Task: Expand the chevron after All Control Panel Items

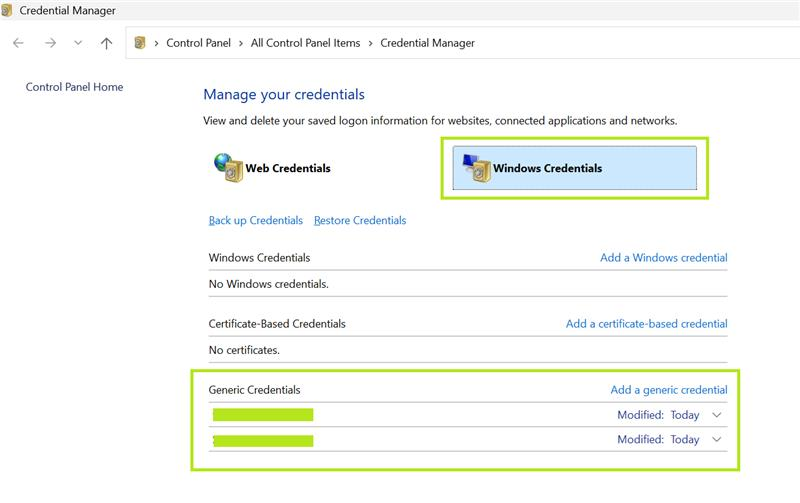Action: click(370, 43)
